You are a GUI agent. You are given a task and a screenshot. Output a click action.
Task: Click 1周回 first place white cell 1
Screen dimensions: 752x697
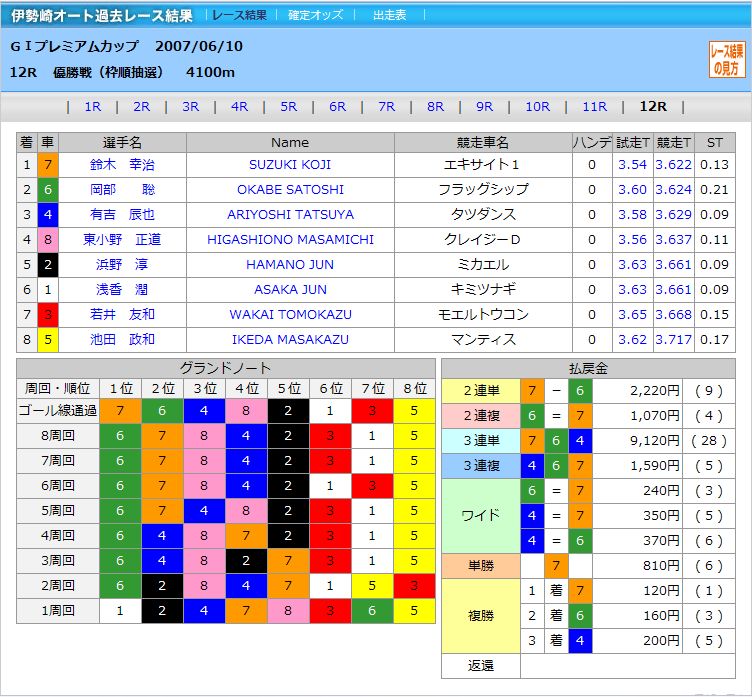(x=120, y=611)
